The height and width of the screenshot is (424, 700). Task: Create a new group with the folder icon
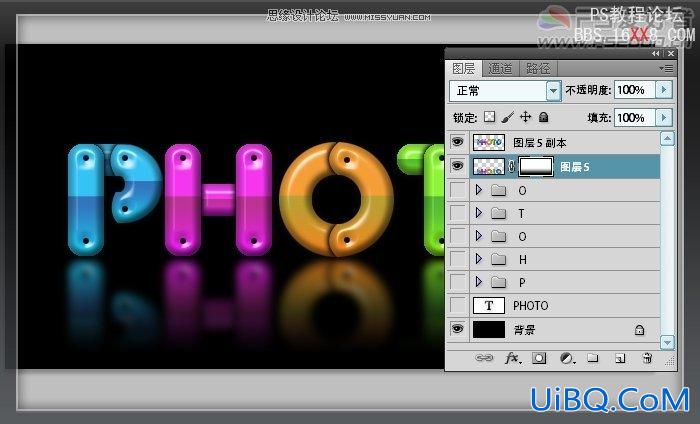coord(593,357)
